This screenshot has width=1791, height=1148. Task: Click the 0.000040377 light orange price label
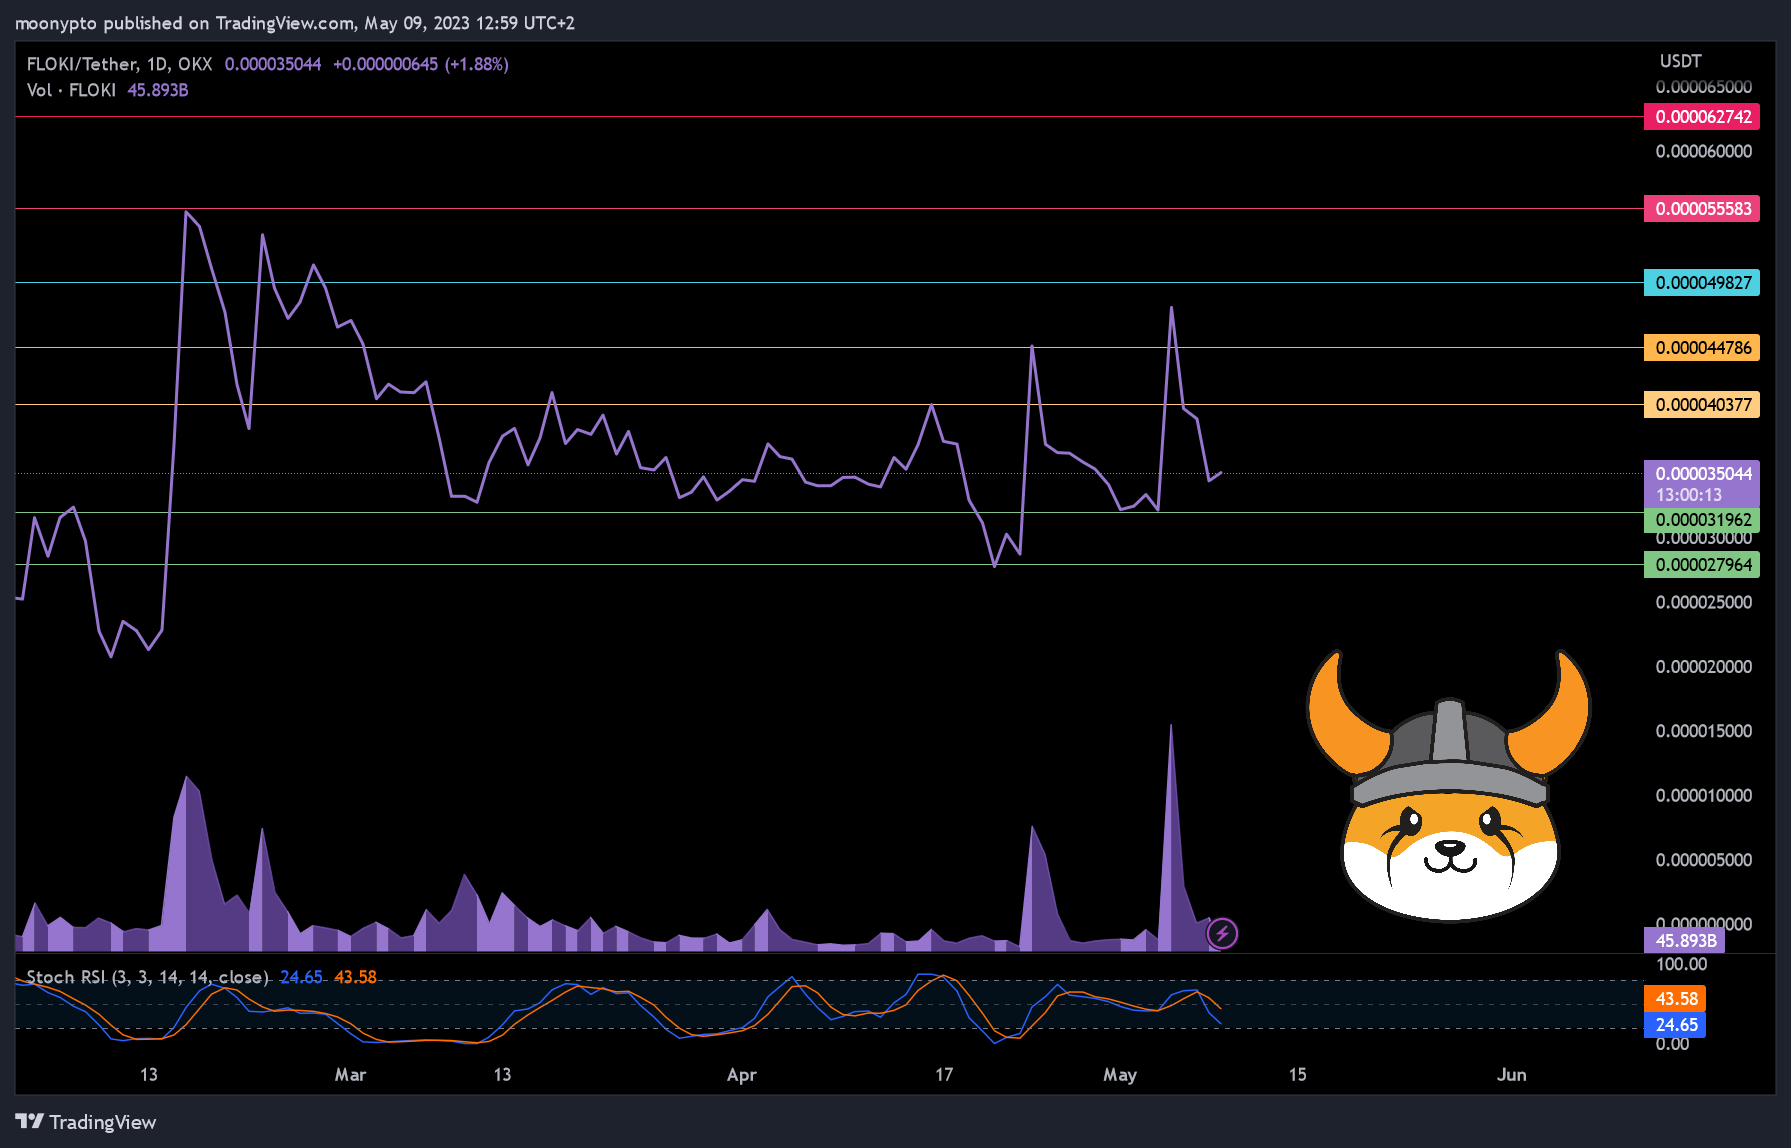click(x=1702, y=405)
